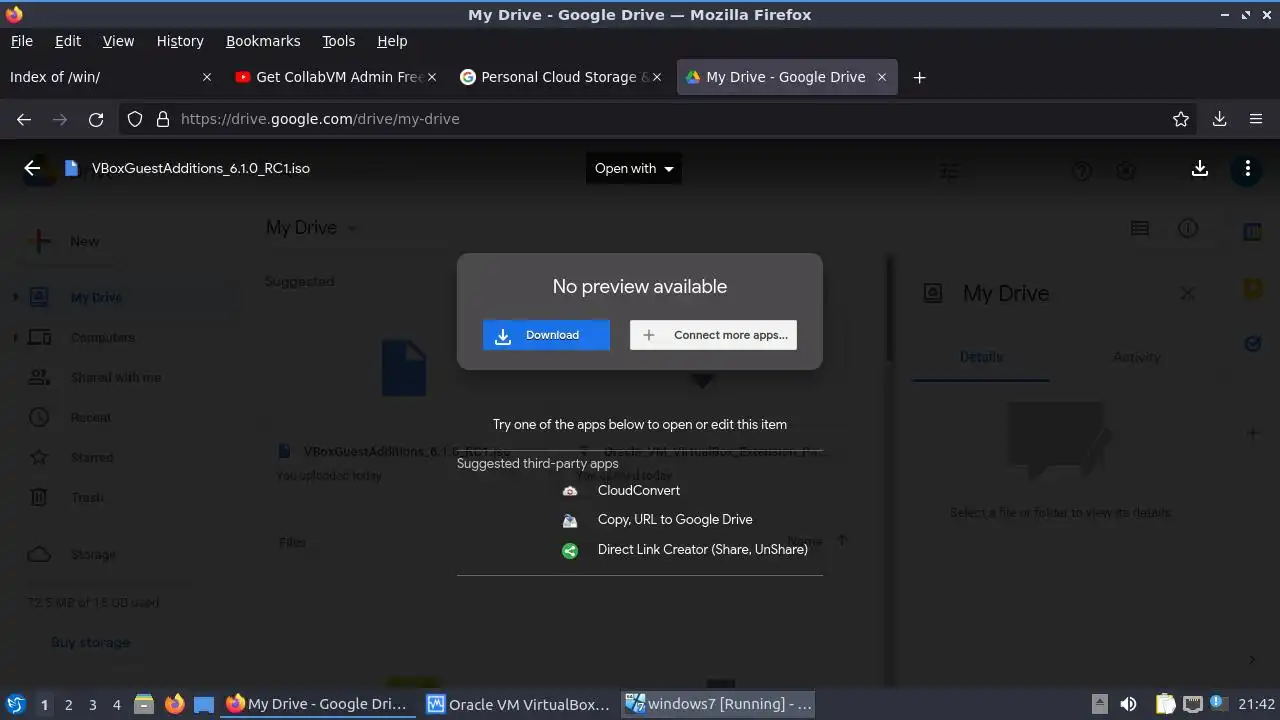Click the view details info icon
The width and height of the screenshot is (1280, 720).
pos(1188,228)
